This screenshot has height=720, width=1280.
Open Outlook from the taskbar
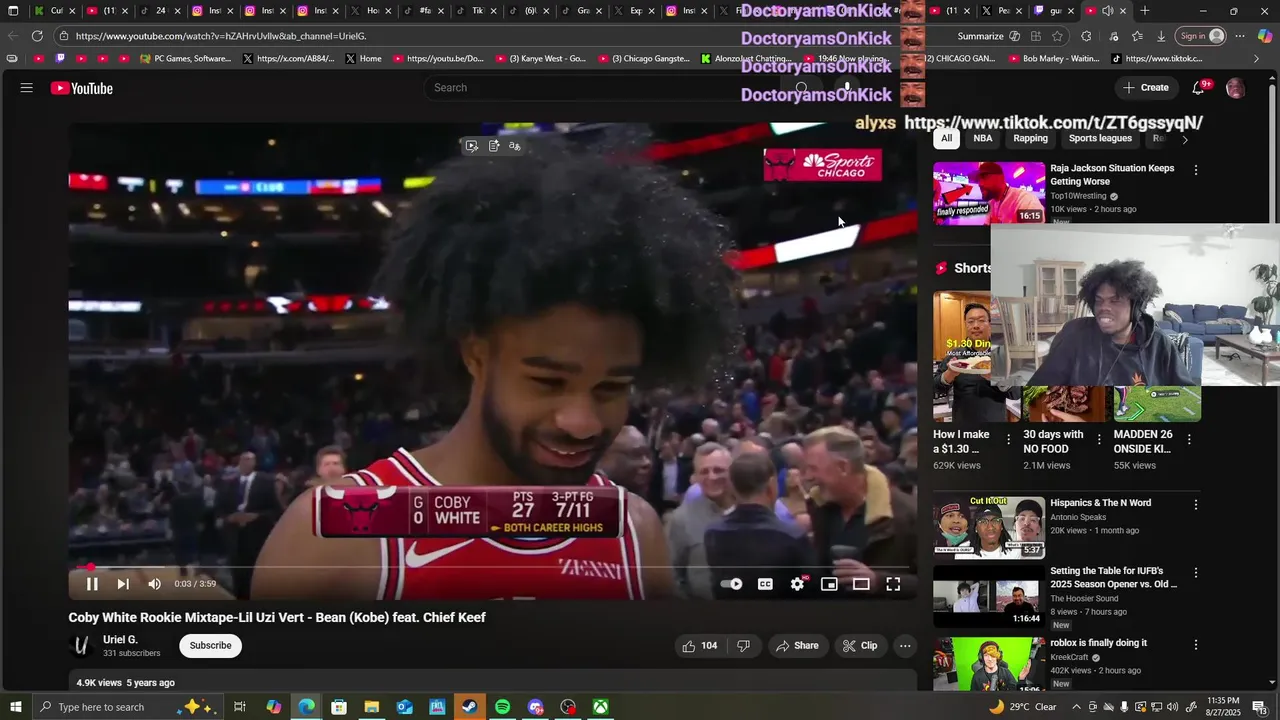[x=404, y=707]
